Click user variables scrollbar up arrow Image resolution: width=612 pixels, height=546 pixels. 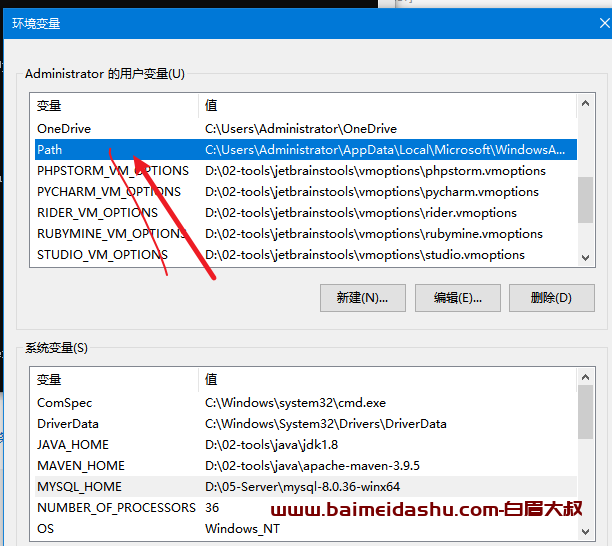pyautogui.click(x=585, y=103)
